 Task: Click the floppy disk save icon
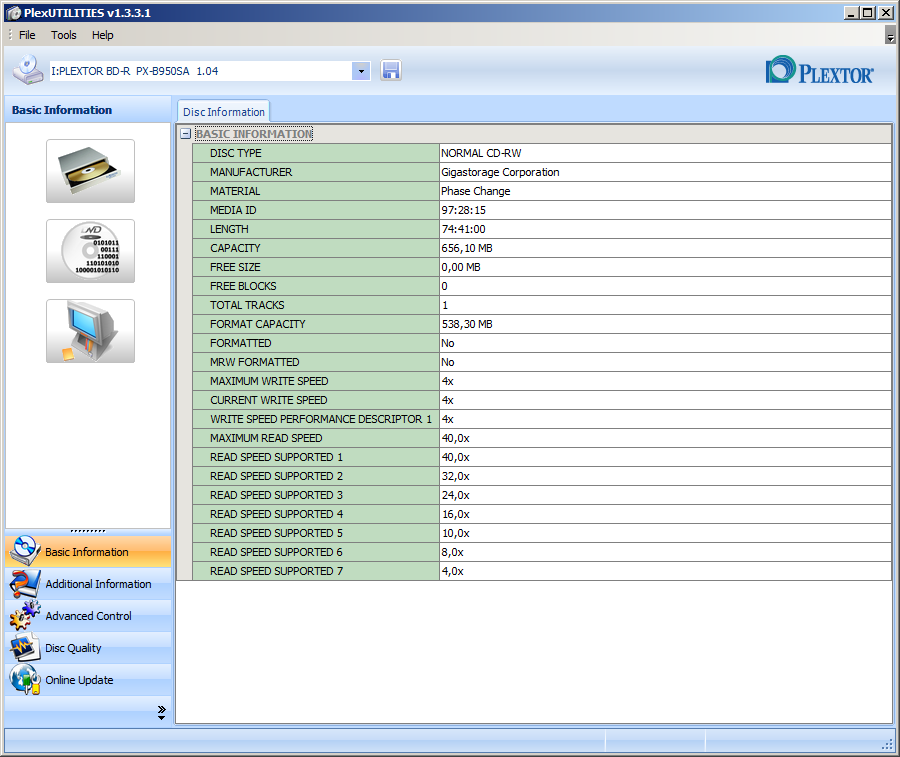point(390,71)
